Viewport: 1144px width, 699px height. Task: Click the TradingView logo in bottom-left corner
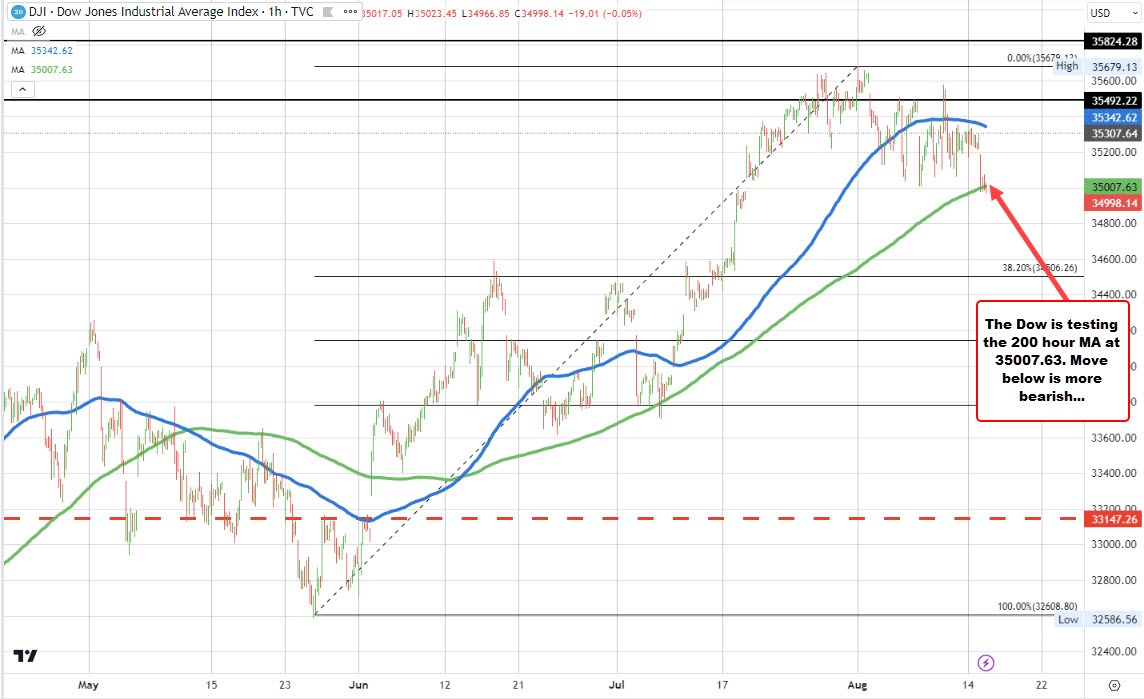coord(25,657)
